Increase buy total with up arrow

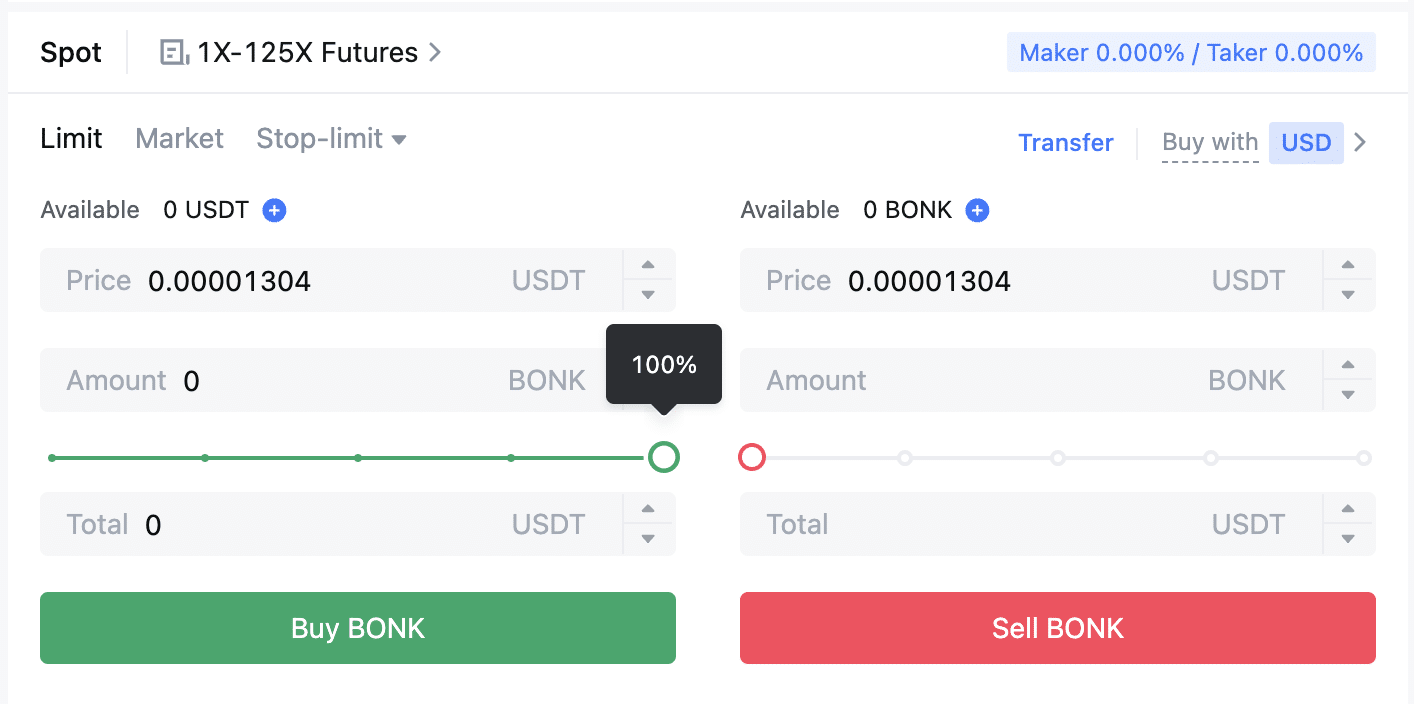(x=648, y=509)
